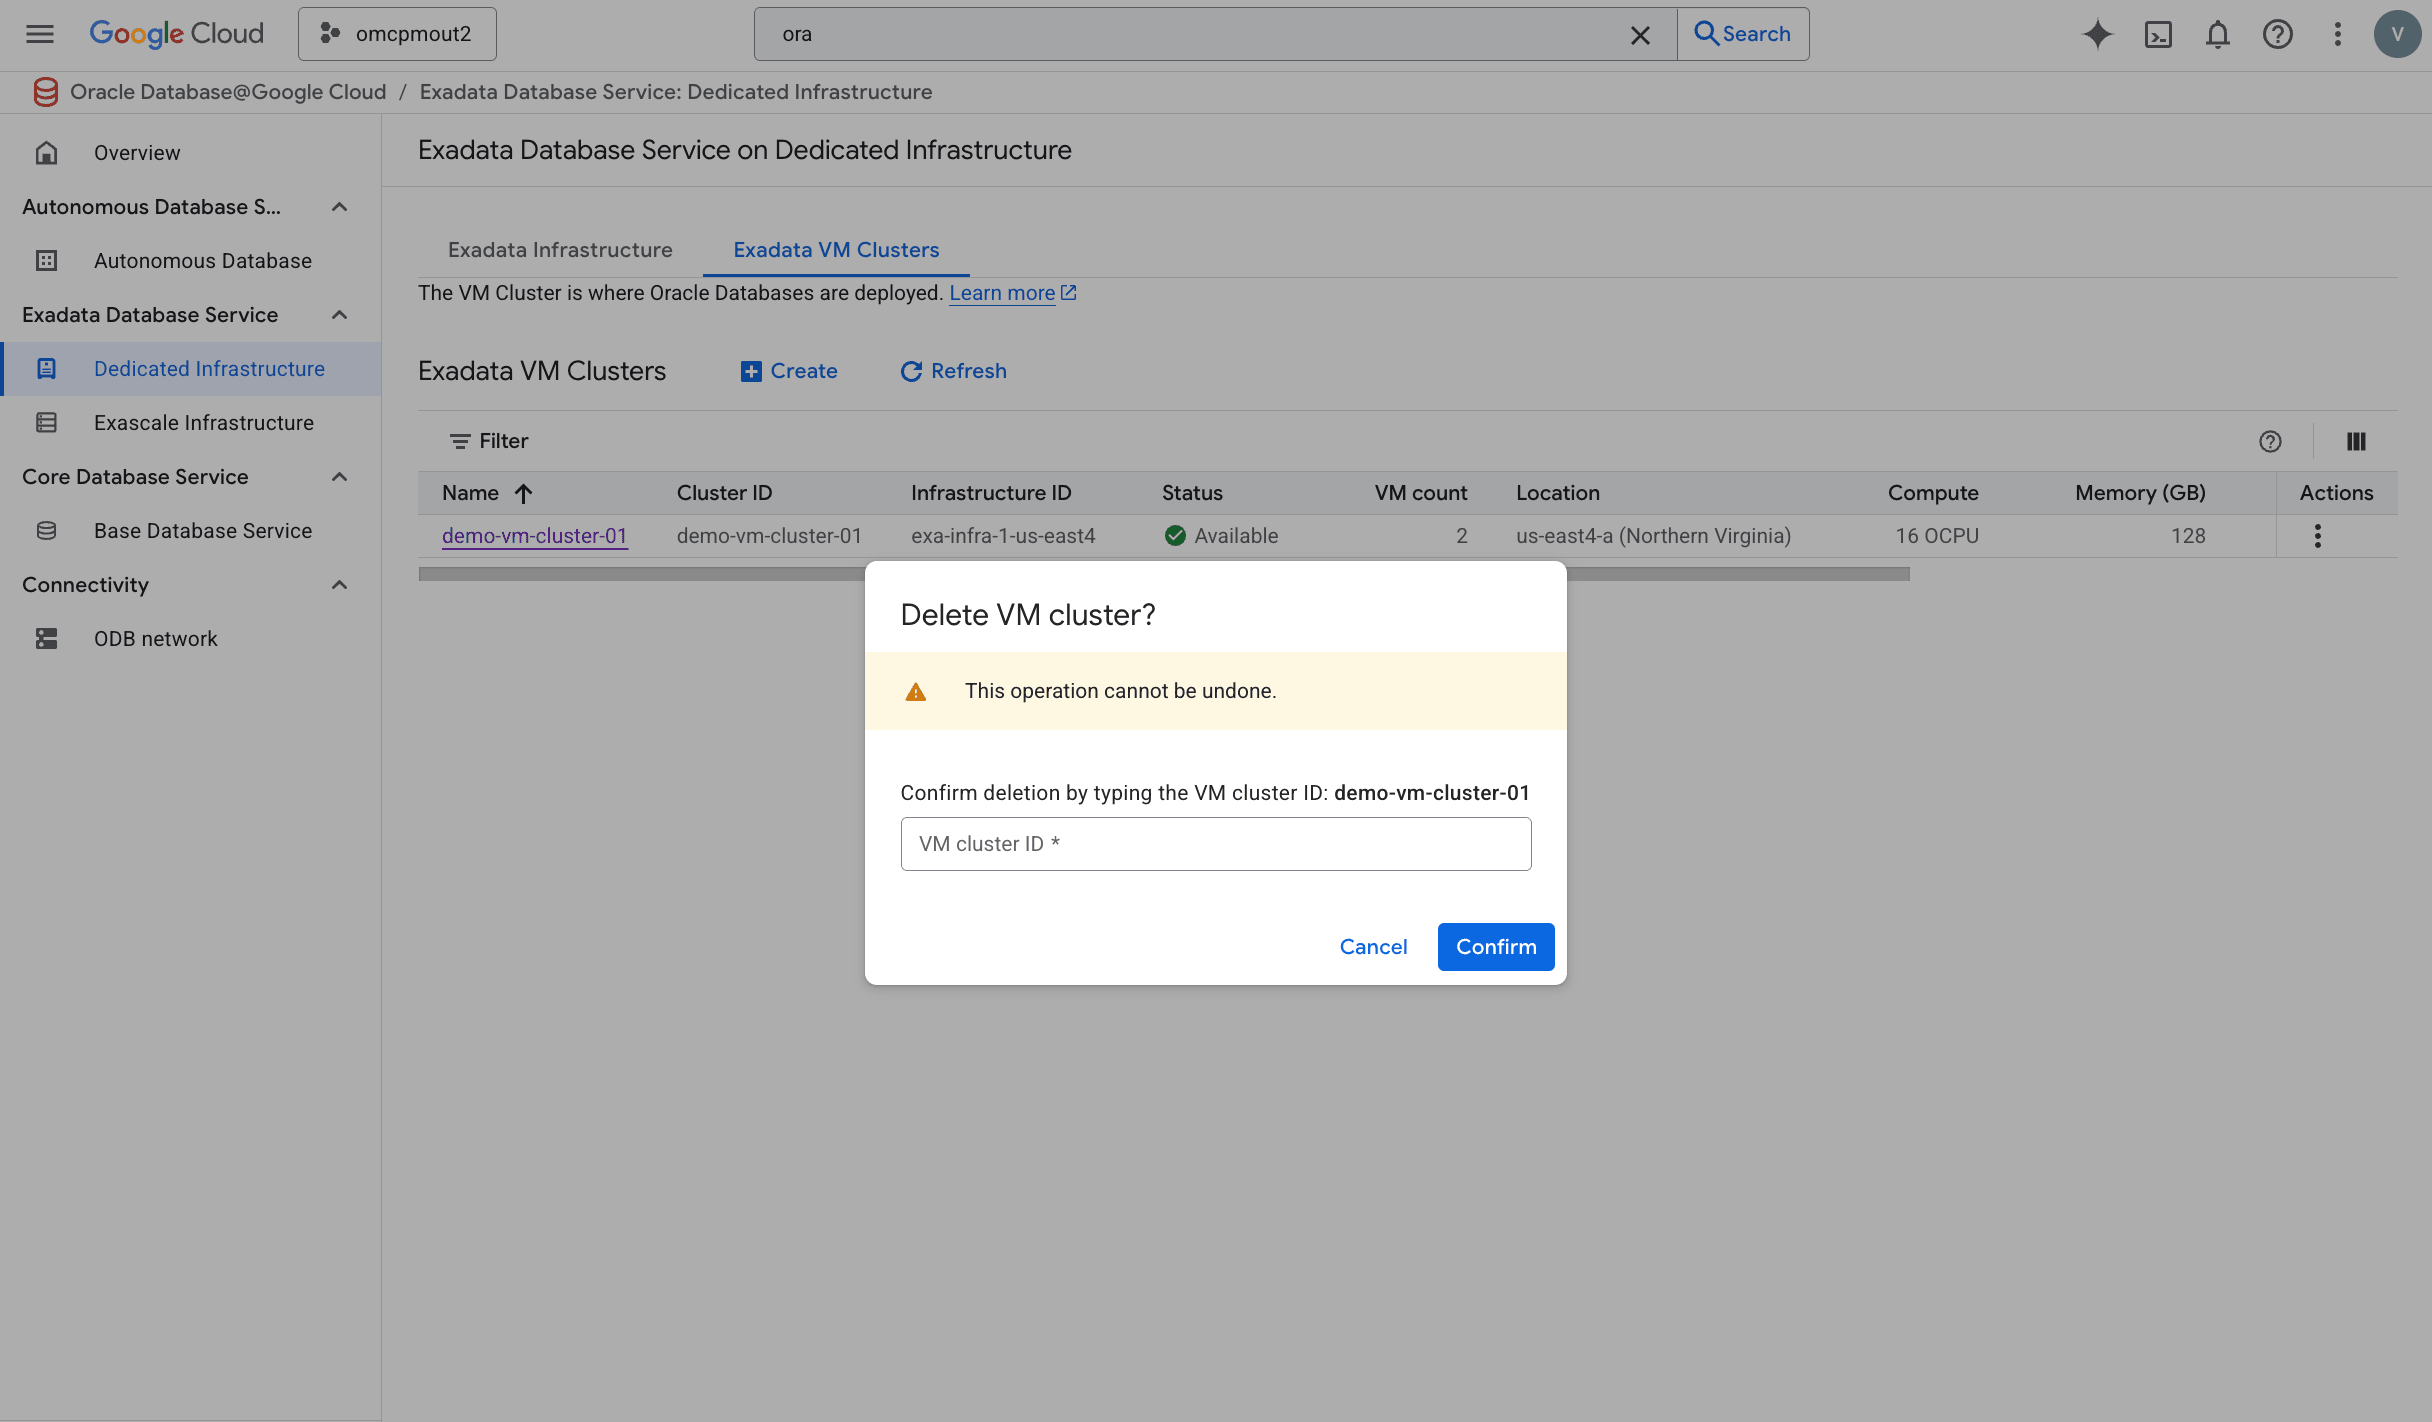The height and width of the screenshot is (1422, 2432).
Task: Activate Cloud Shell terminal icon
Action: [x=2158, y=34]
